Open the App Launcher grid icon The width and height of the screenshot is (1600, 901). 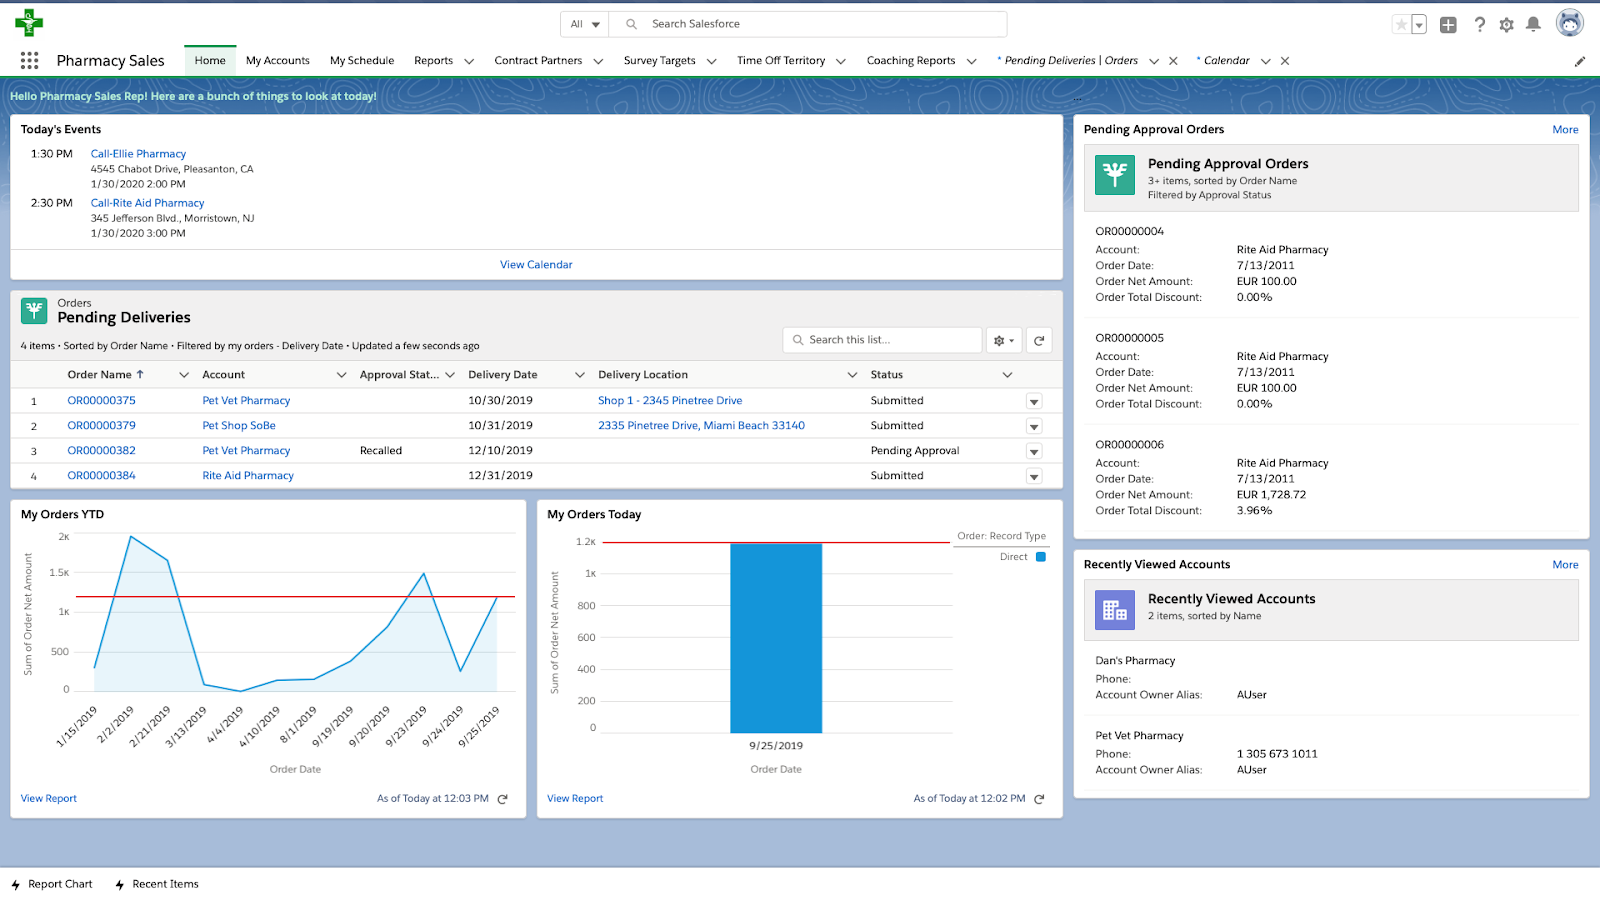pos(29,61)
